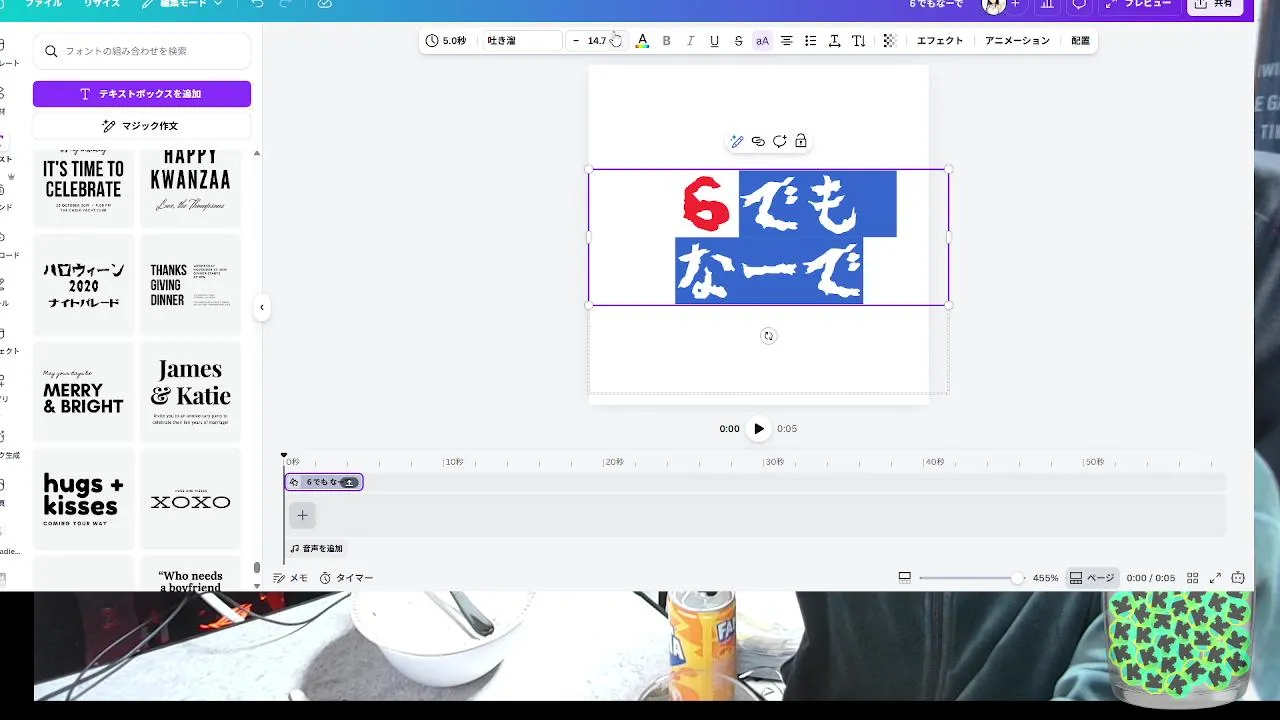The width and height of the screenshot is (1280, 720).
Task: Open the プレビュー preview button
Action: click(x=1139, y=4)
